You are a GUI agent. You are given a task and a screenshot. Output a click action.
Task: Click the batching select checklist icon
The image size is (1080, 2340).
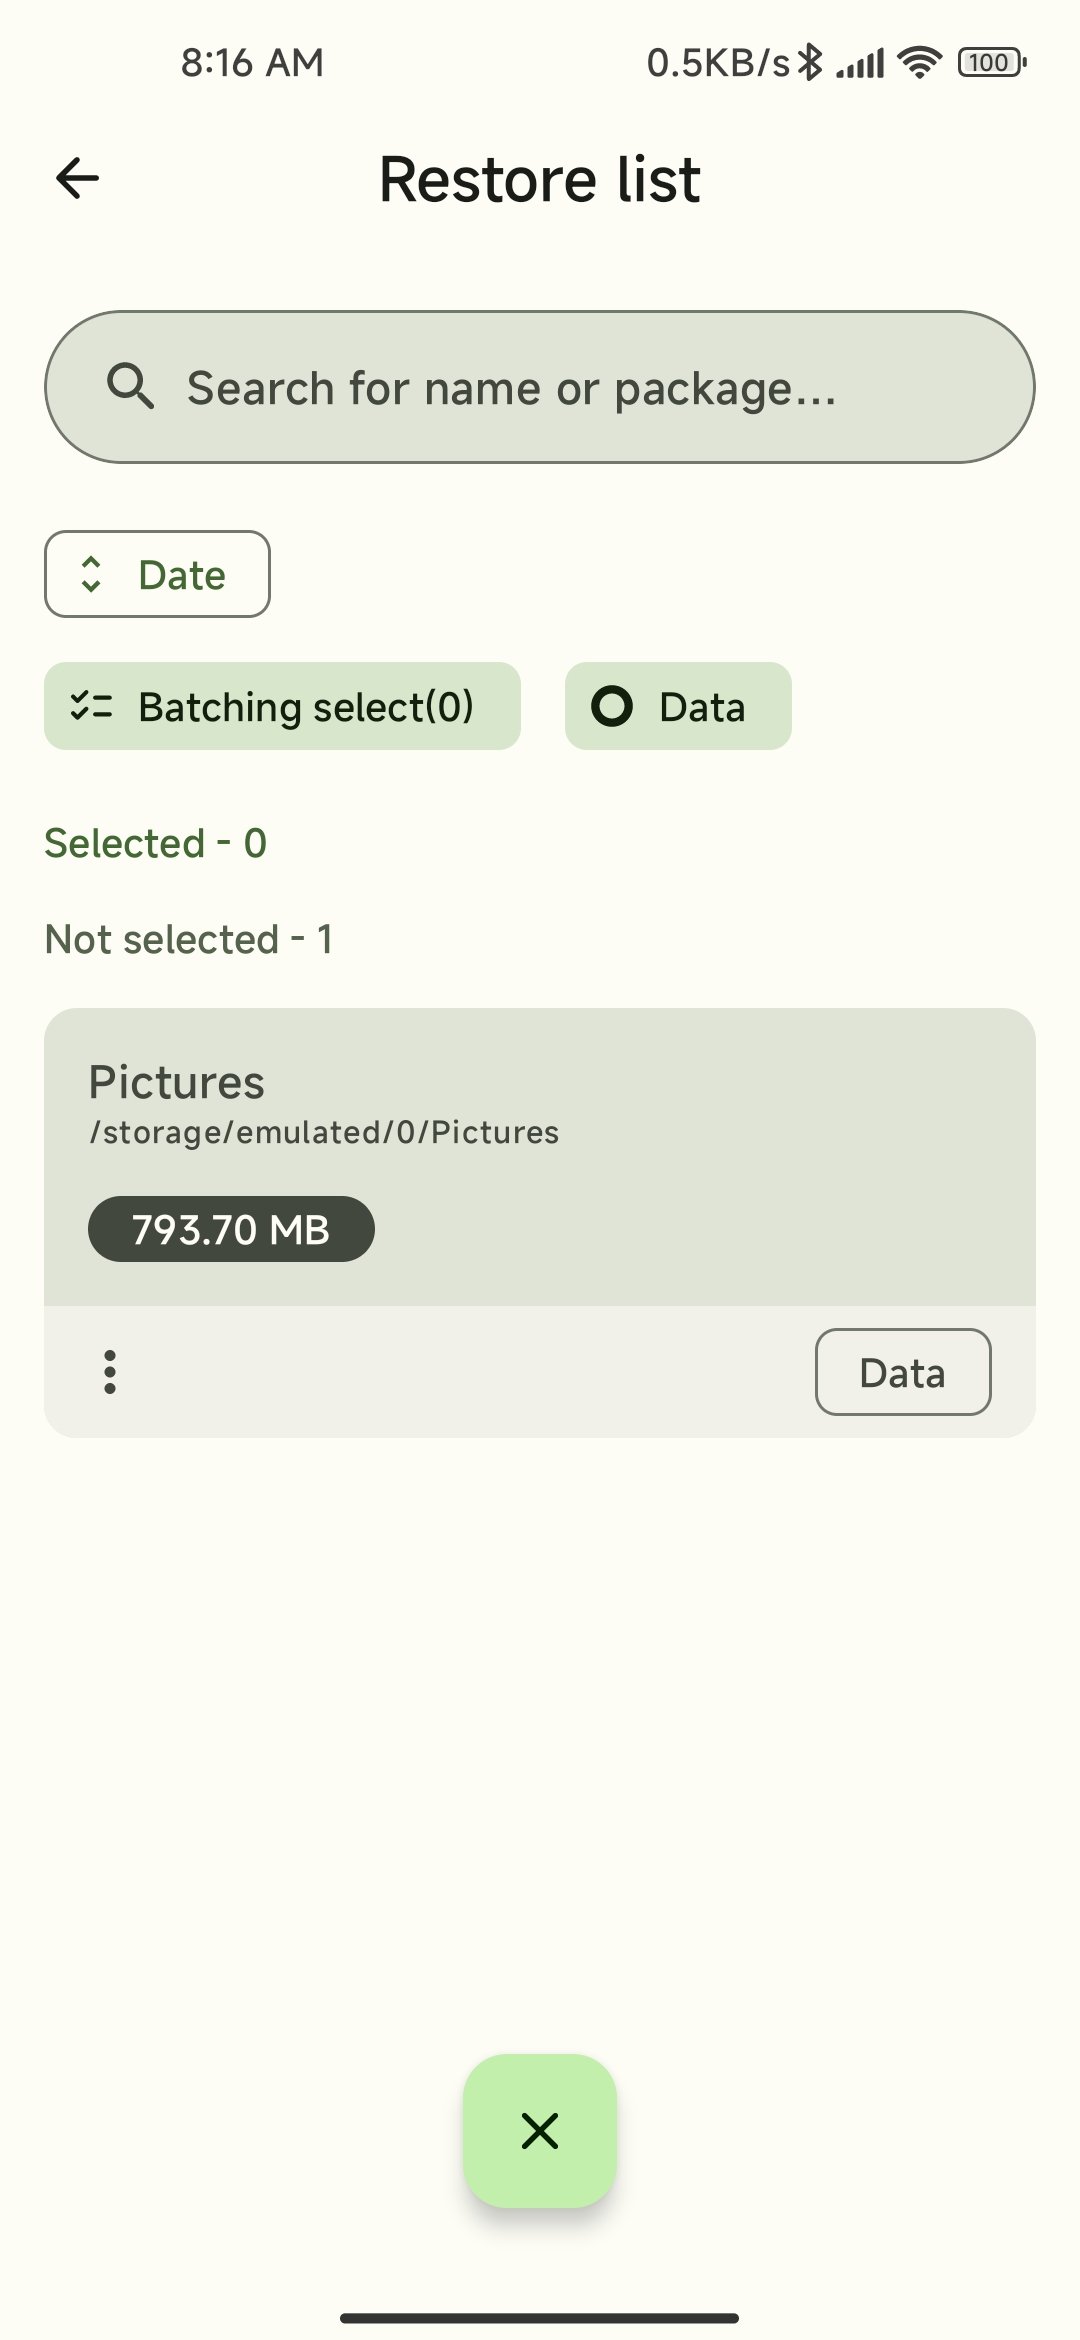[x=91, y=707]
